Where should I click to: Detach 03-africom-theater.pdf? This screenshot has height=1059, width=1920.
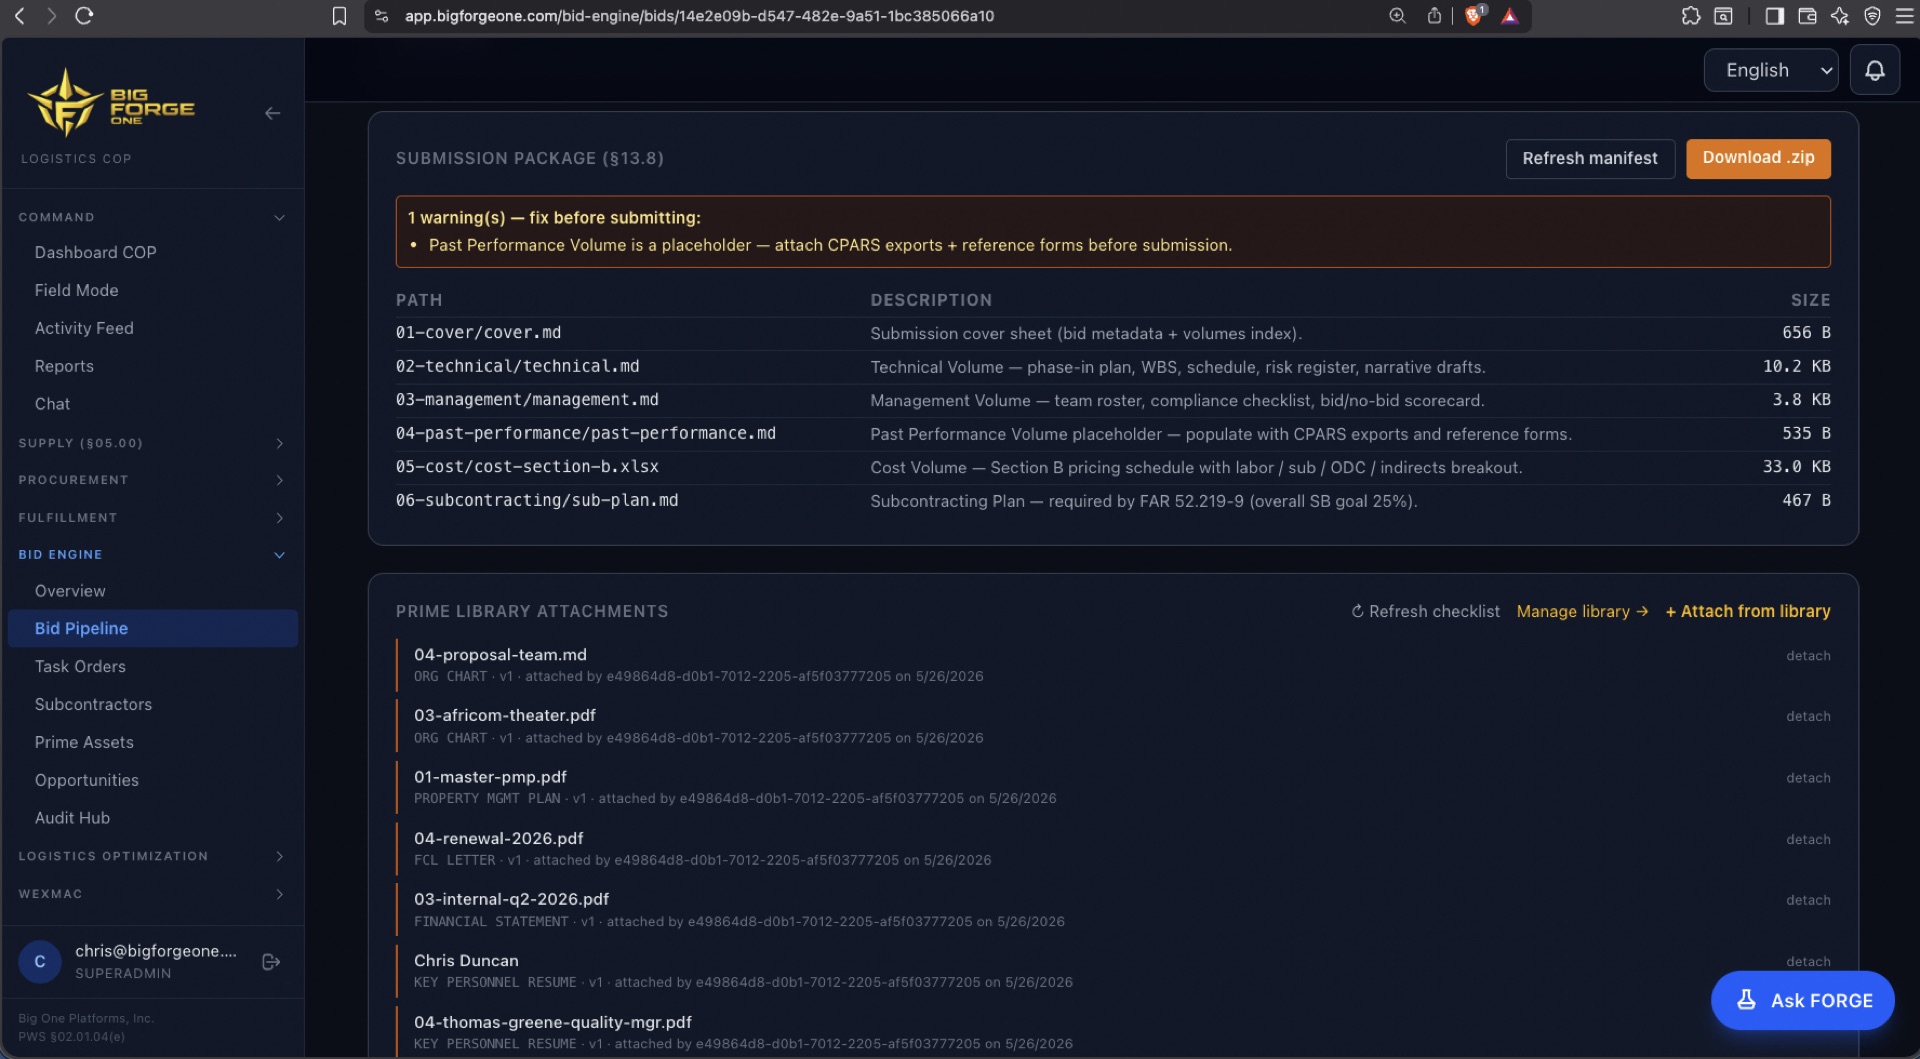(1808, 717)
